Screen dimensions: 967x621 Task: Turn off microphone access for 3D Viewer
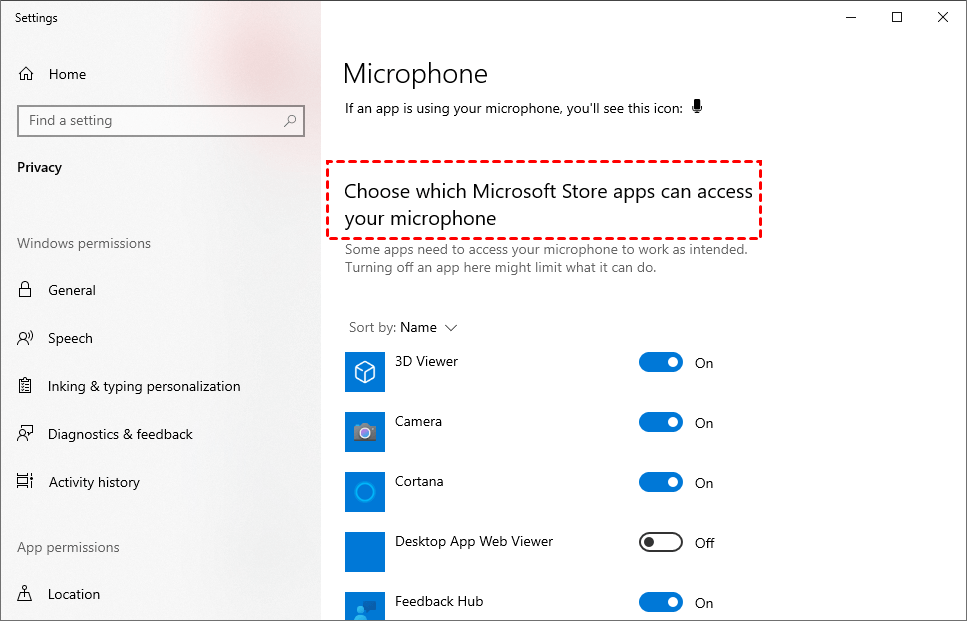point(661,363)
